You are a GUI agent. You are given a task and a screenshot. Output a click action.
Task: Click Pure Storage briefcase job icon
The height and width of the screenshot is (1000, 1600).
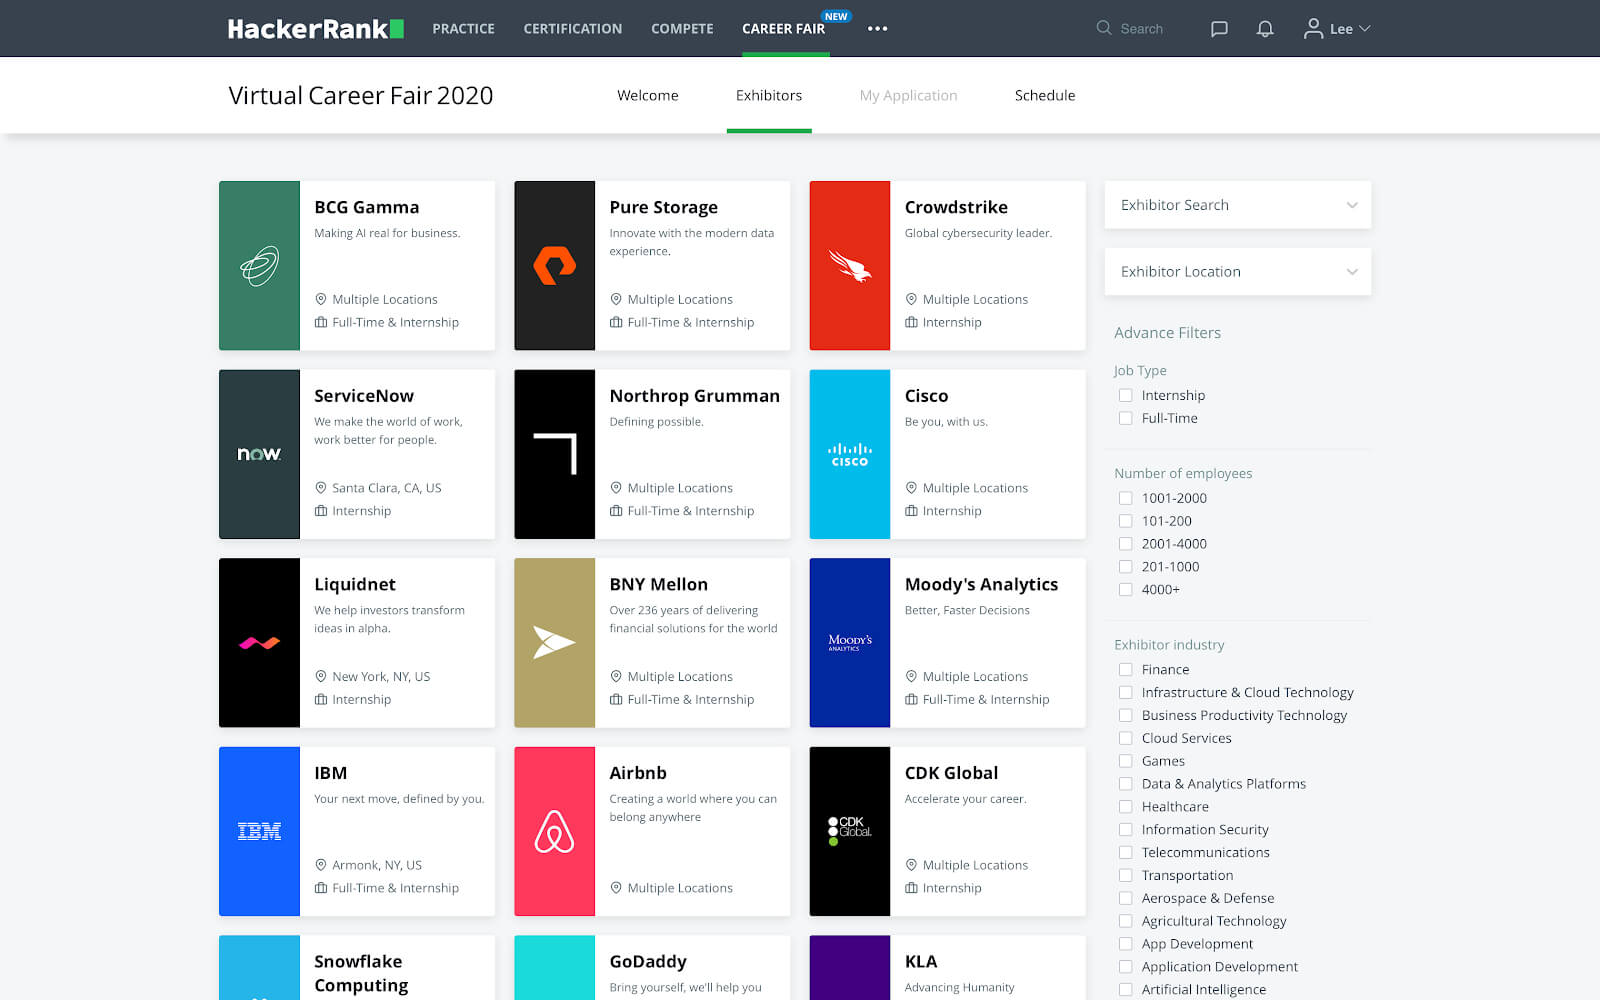(x=616, y=322)
